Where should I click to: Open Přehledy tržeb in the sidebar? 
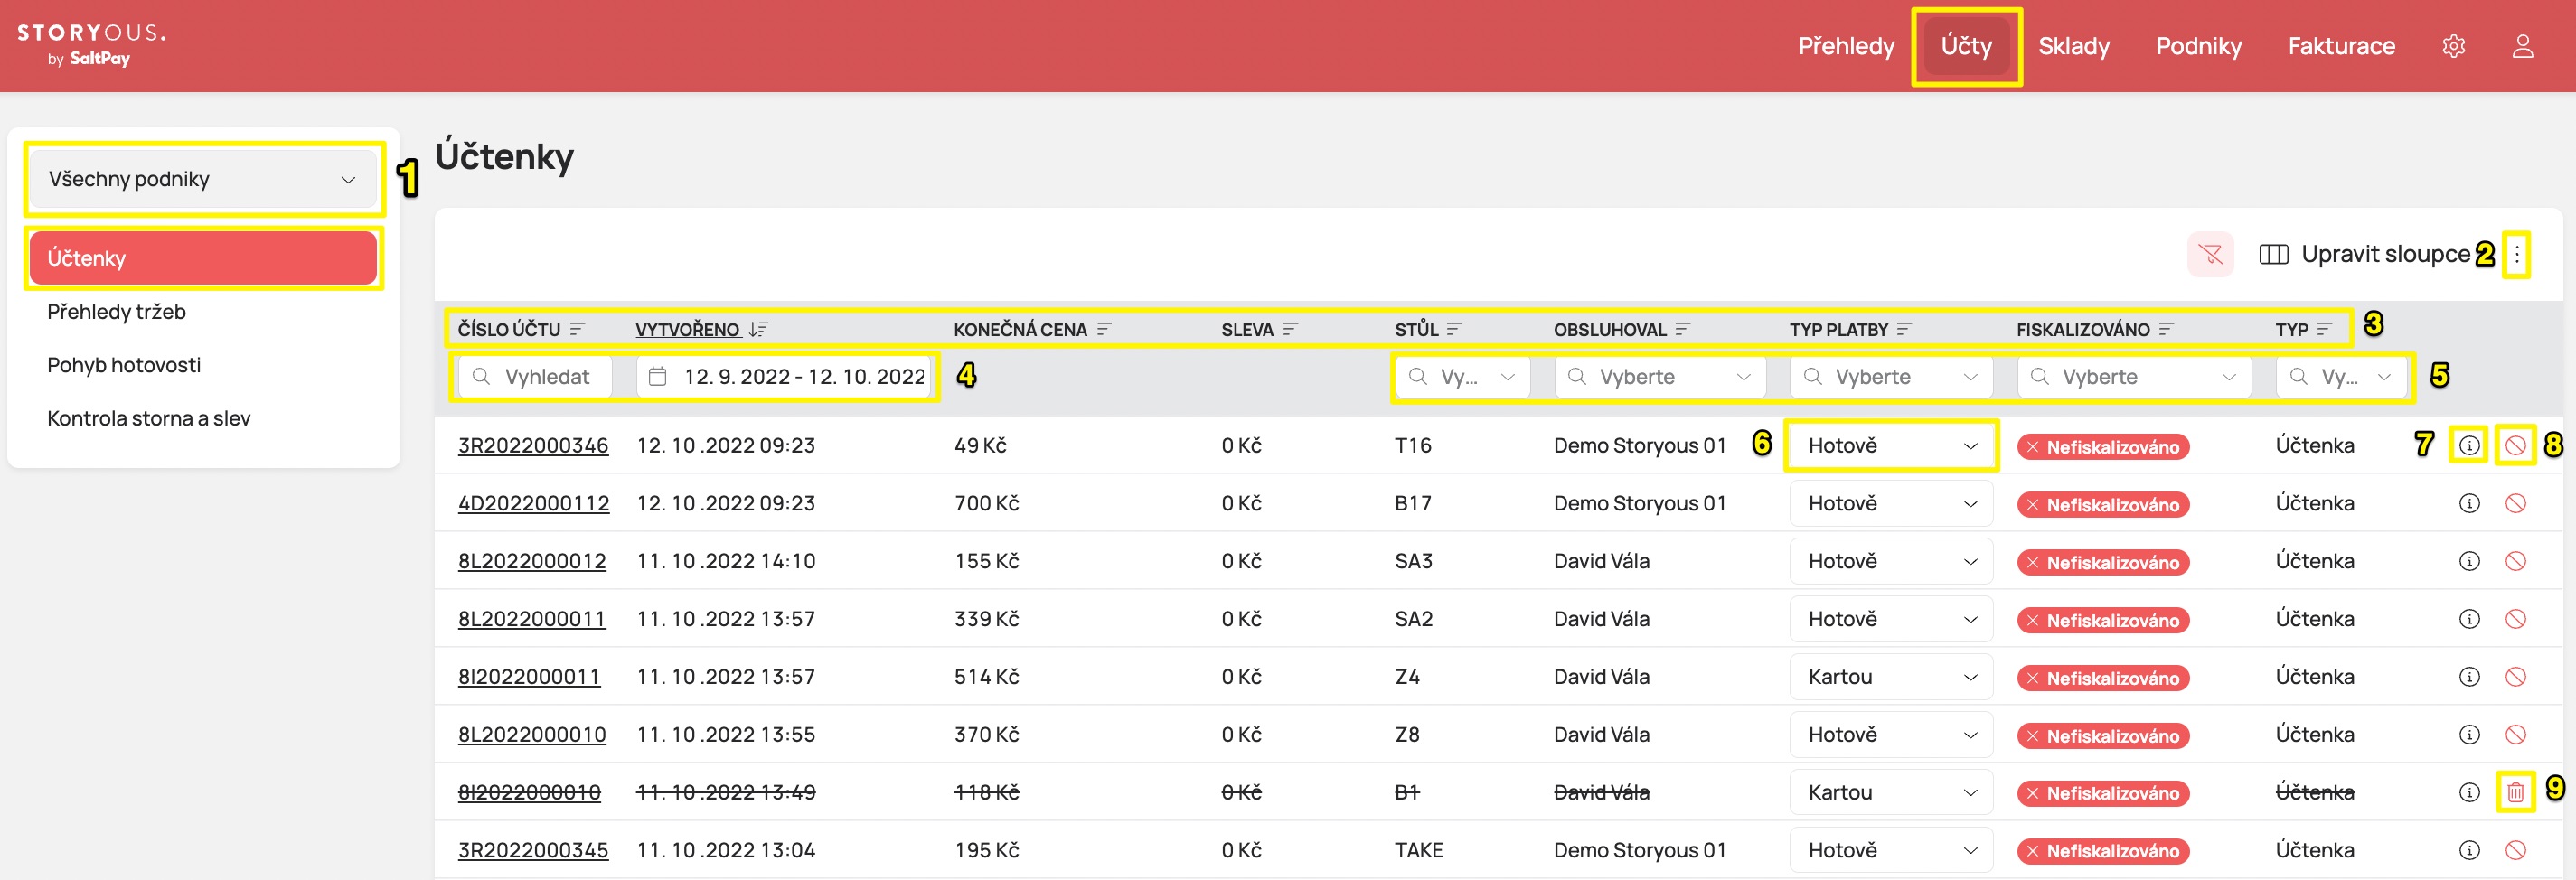click(116, 312)
